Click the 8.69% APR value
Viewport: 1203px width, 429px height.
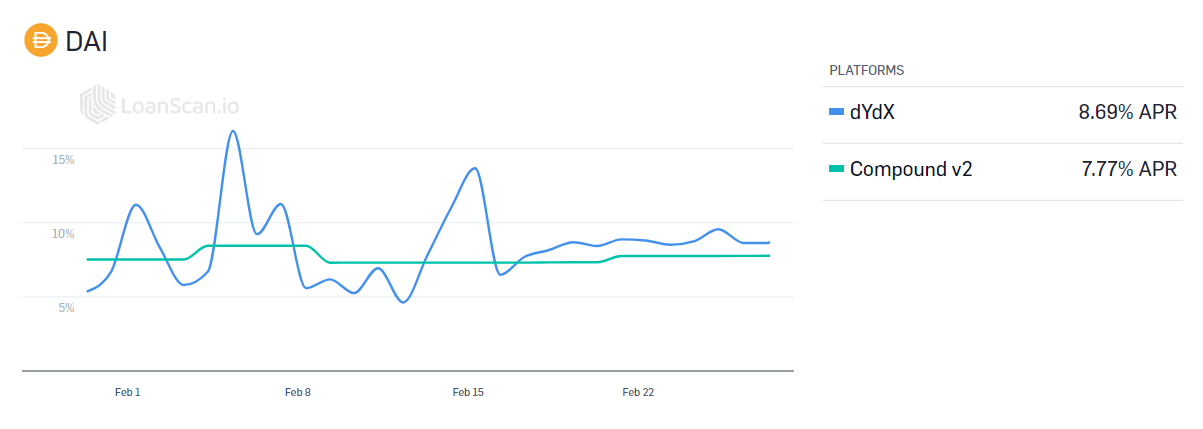pyautogui.click(x=1127, y=113)
